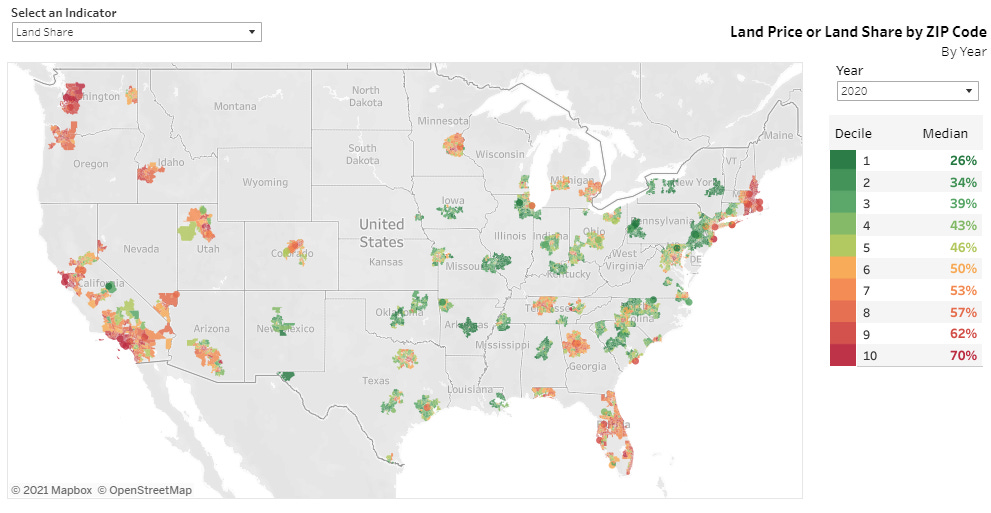Open the Year 2020 dropdown
The height and width of the screenshot is (513, 991).
point(908,91)
